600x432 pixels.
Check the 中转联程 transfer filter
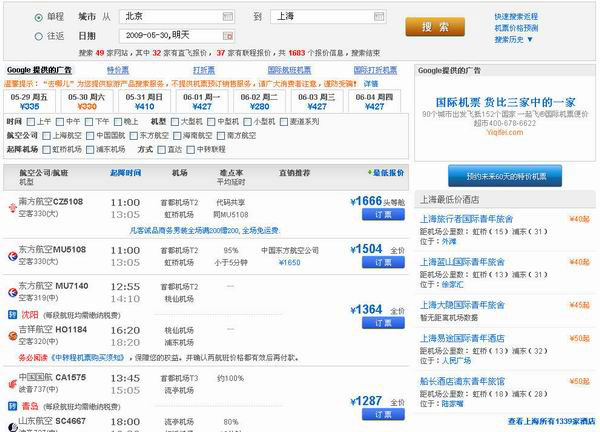(191, 150)
